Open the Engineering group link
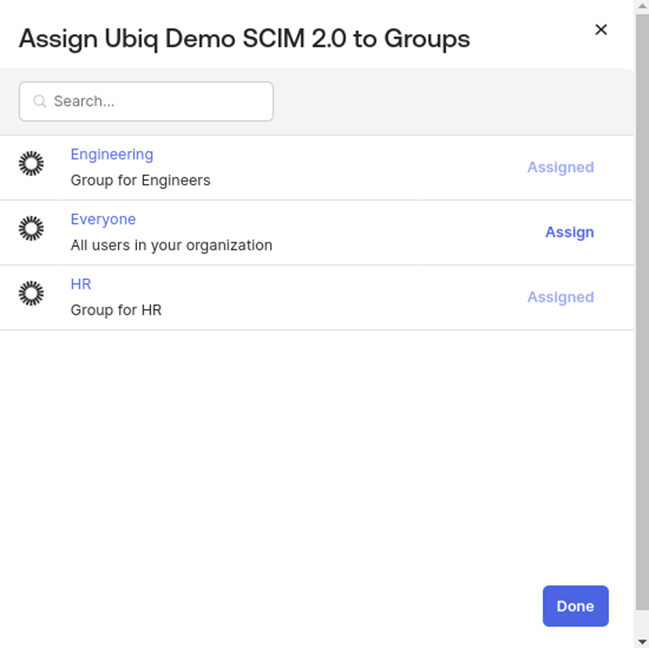Screen dimensions: 649x648 (112, 154)
